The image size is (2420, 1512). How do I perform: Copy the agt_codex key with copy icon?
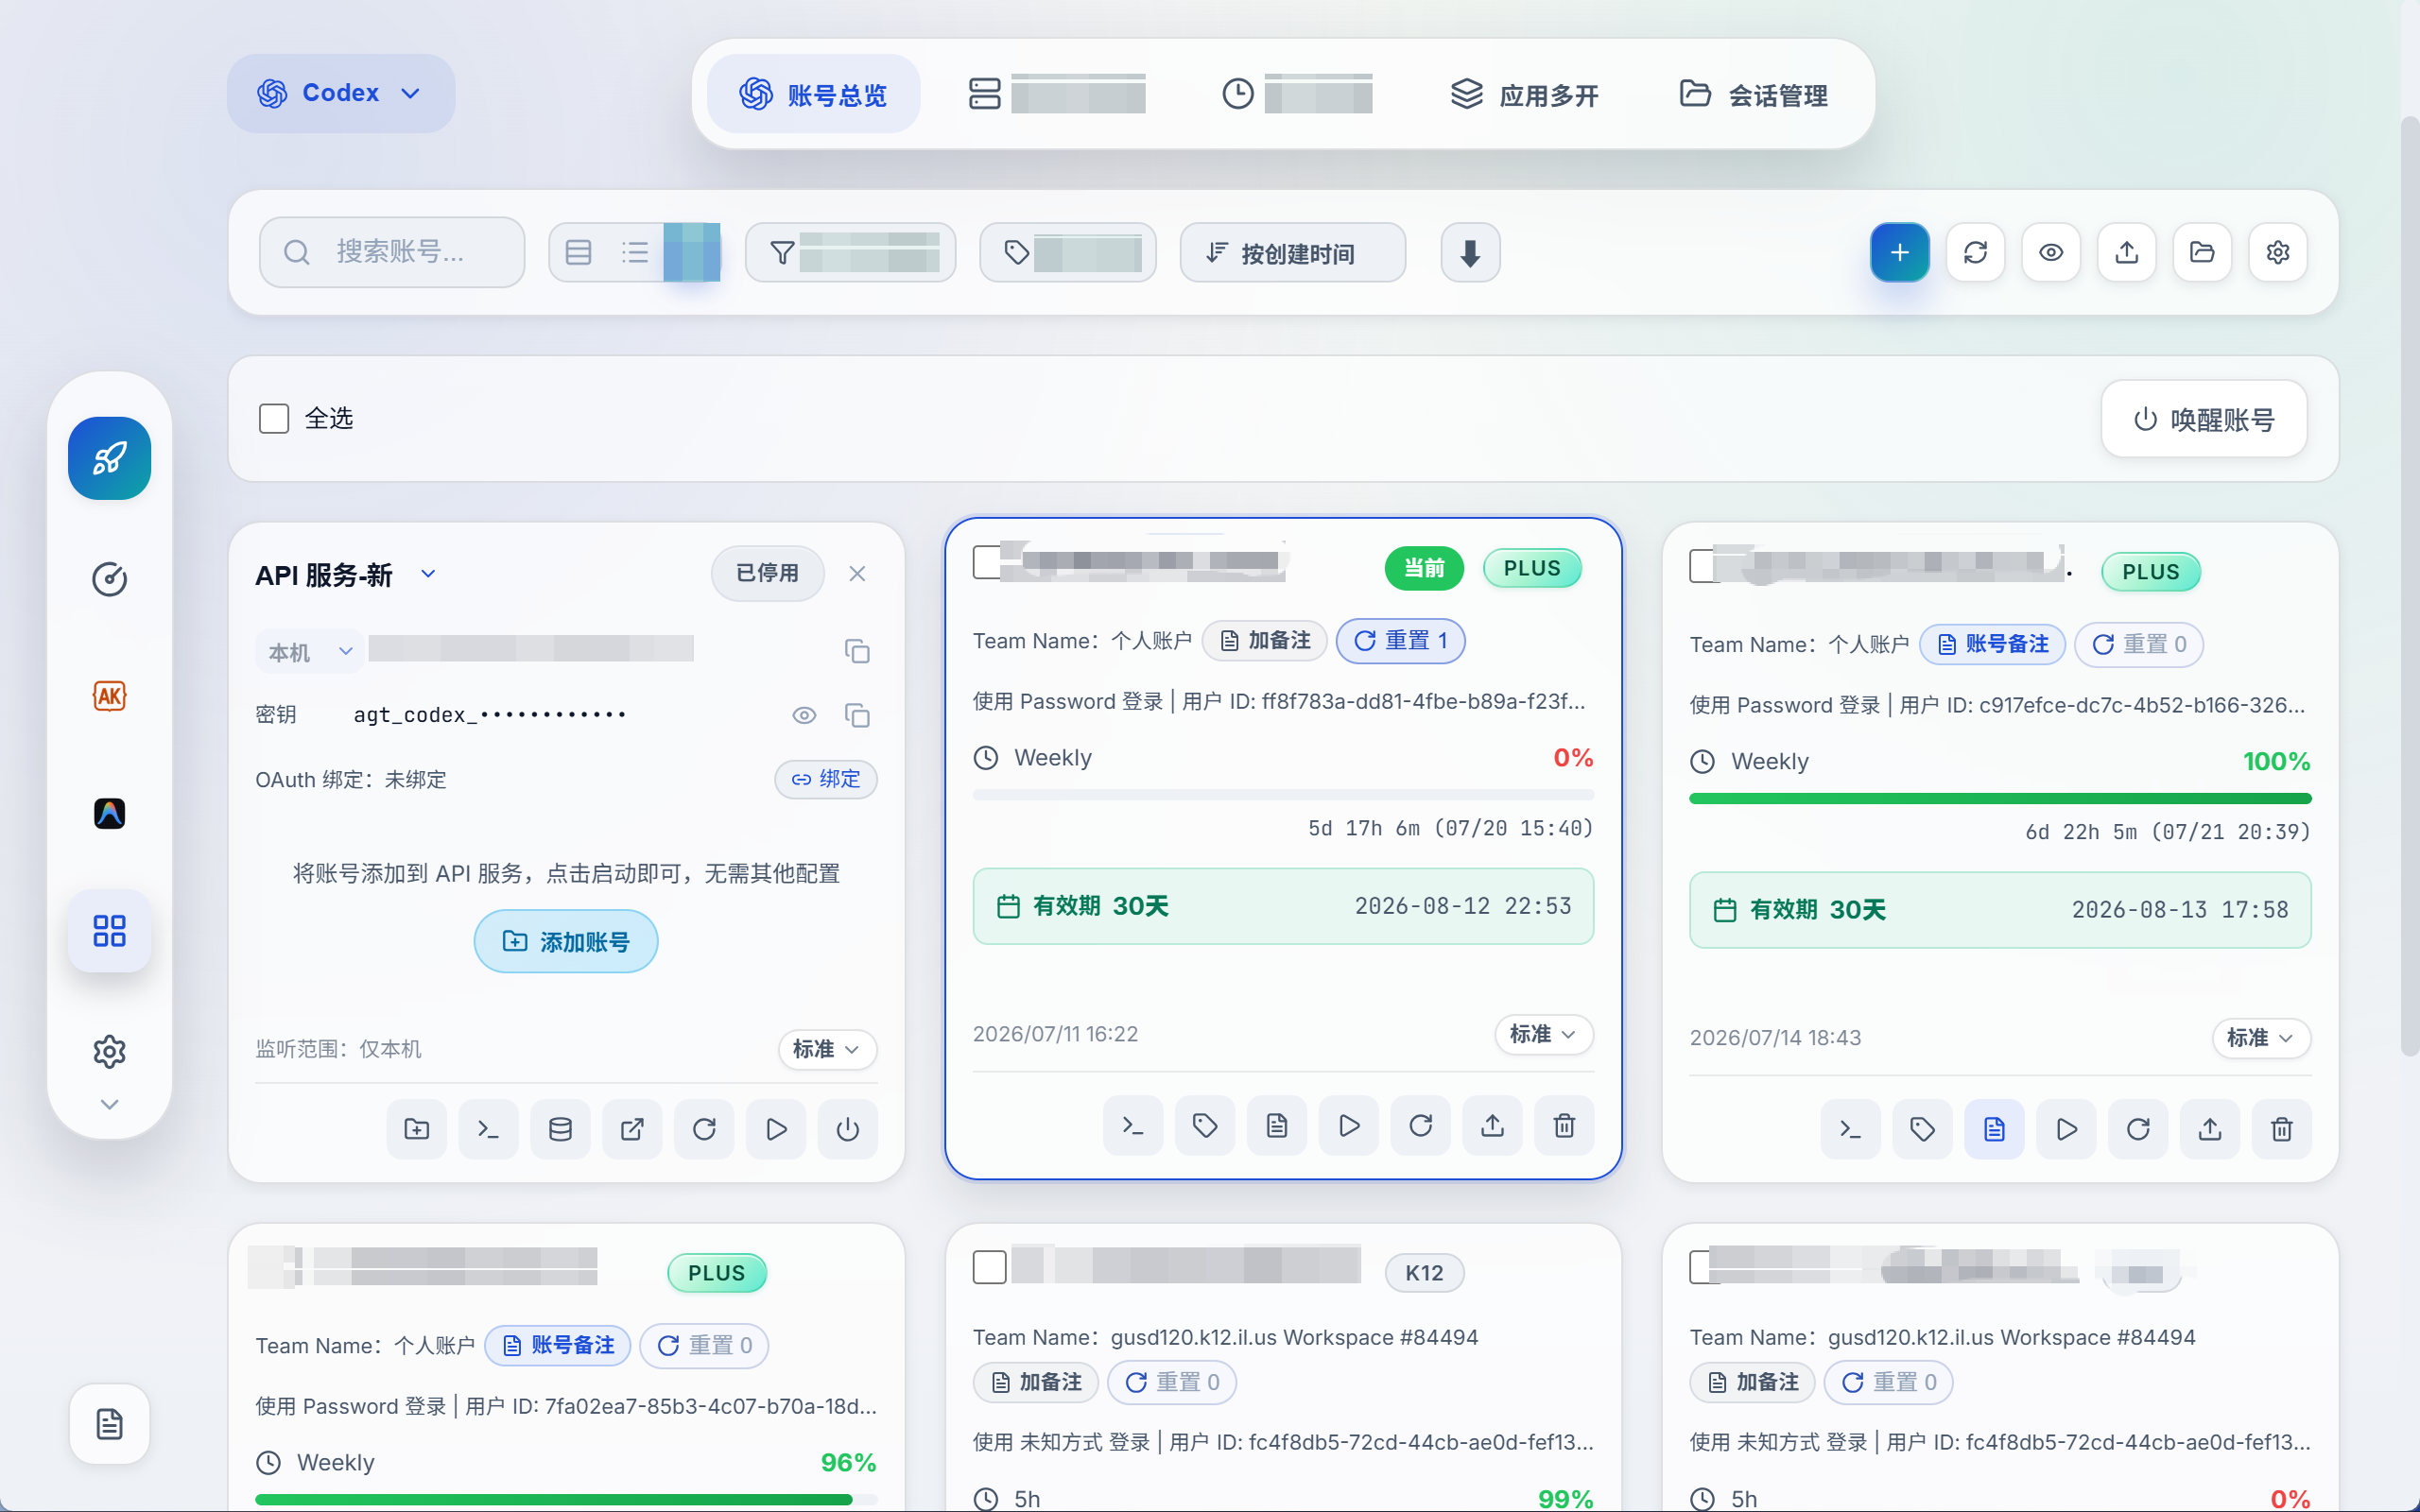pyautogui.click(x=857, y=715)
